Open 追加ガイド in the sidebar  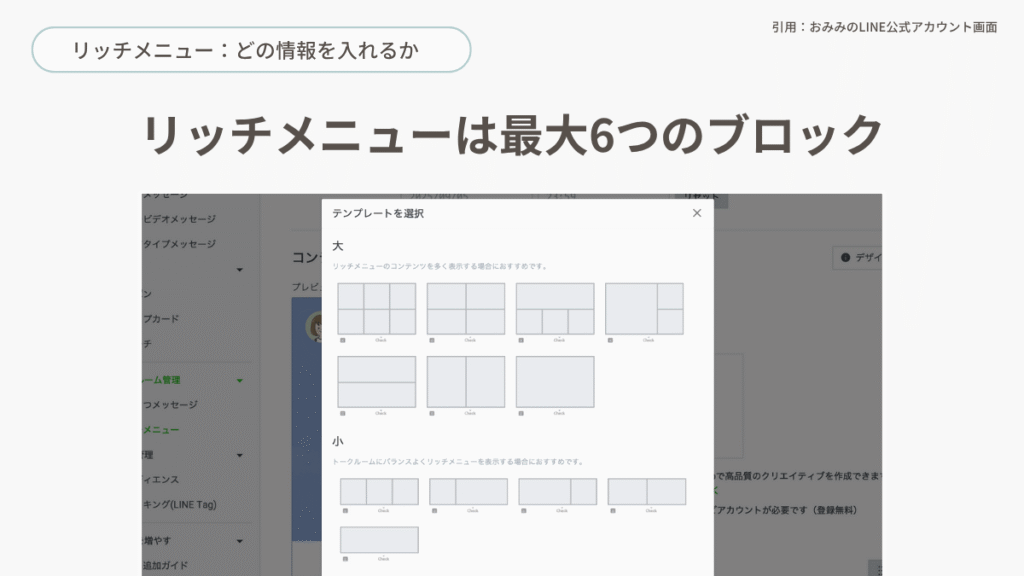170,565
